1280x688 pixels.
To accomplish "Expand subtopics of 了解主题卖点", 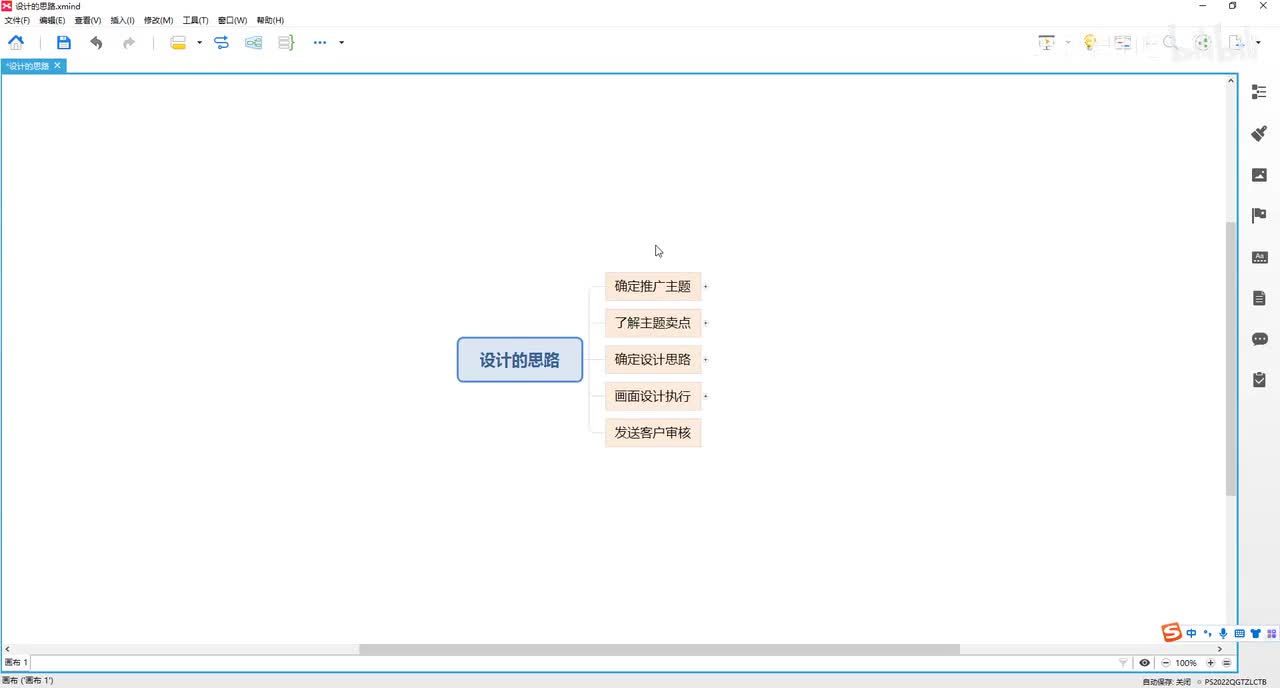I will pyautogui.click(x=706, y=323).
